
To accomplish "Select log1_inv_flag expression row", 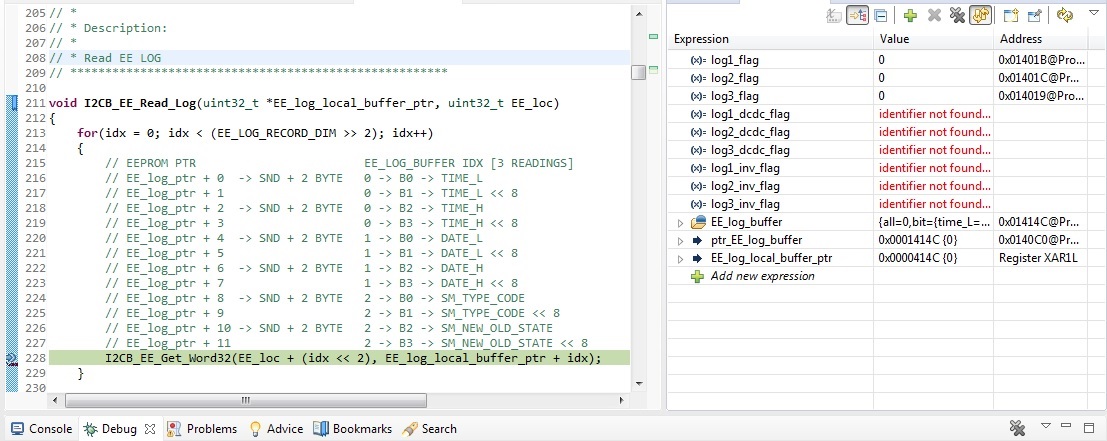I will click(886, 168).
